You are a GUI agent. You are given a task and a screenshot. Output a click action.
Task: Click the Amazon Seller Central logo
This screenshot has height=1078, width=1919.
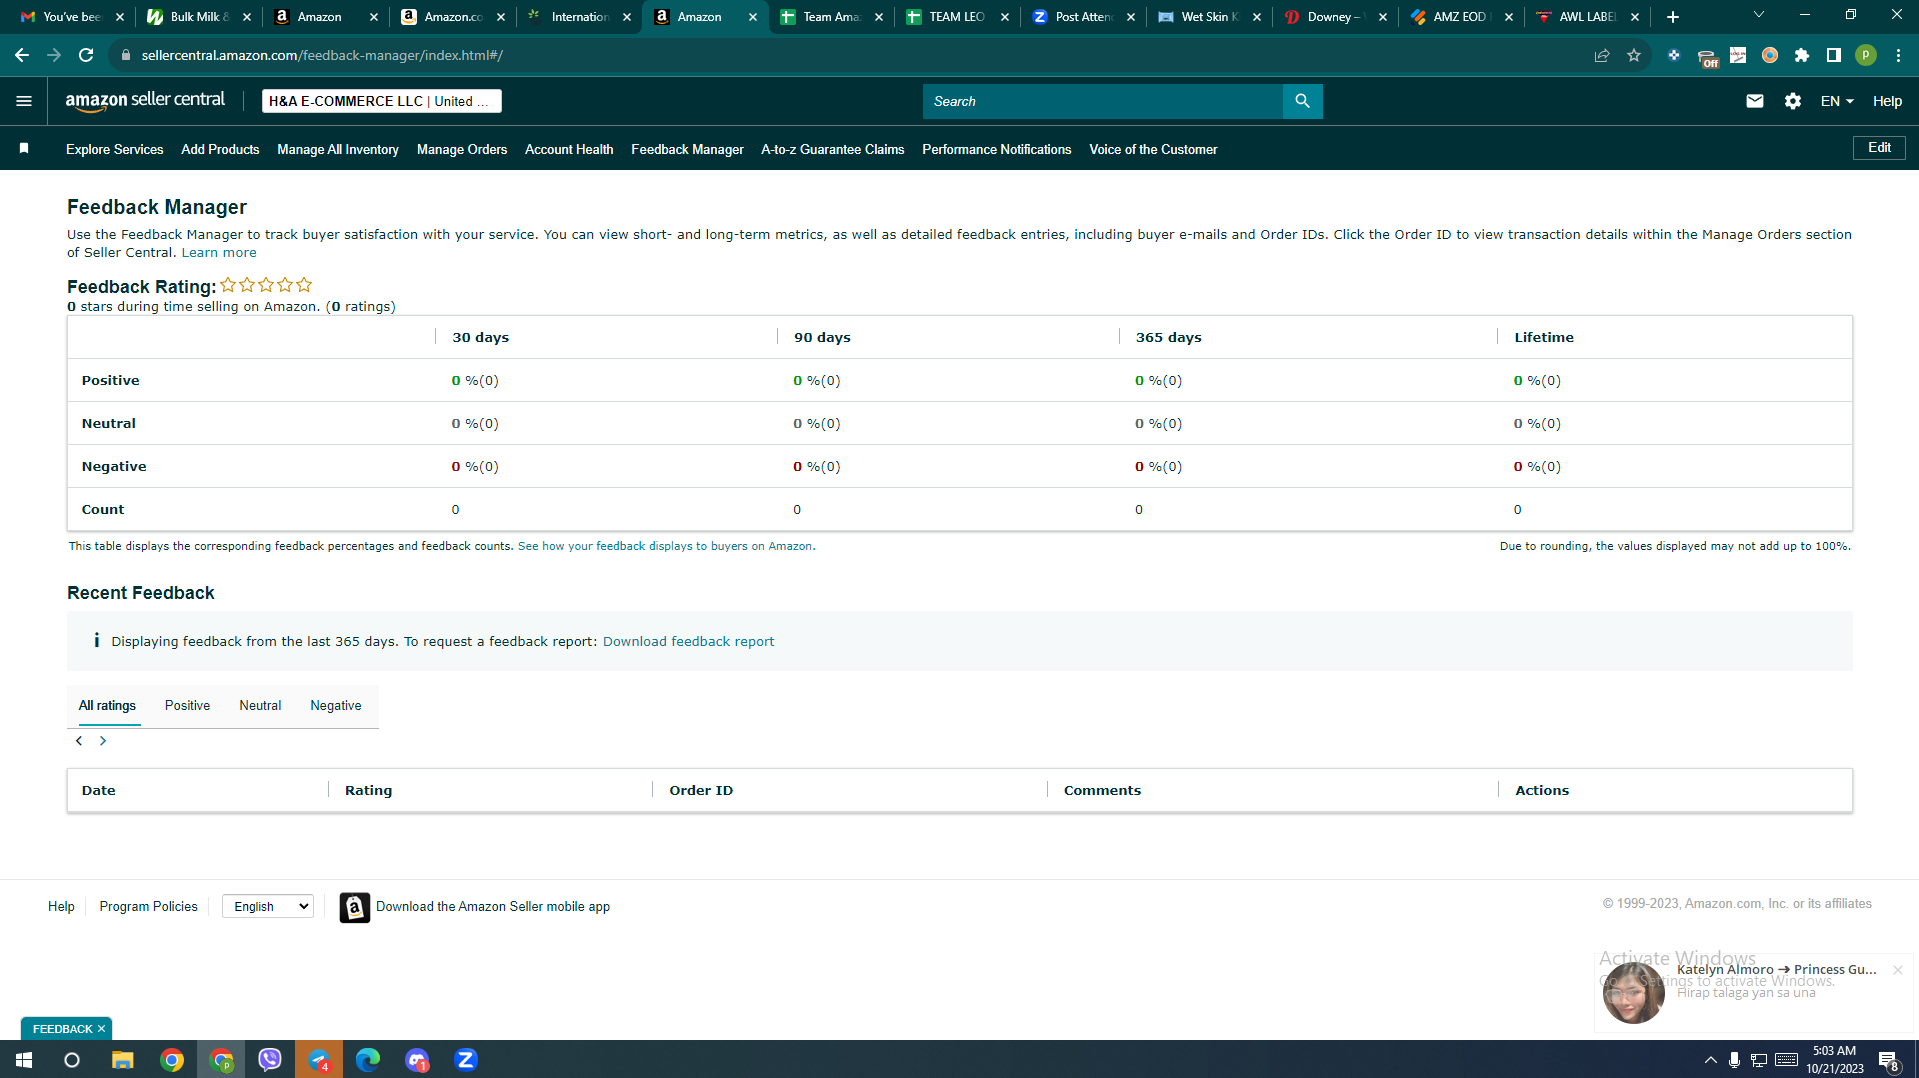tap(145, 101)
